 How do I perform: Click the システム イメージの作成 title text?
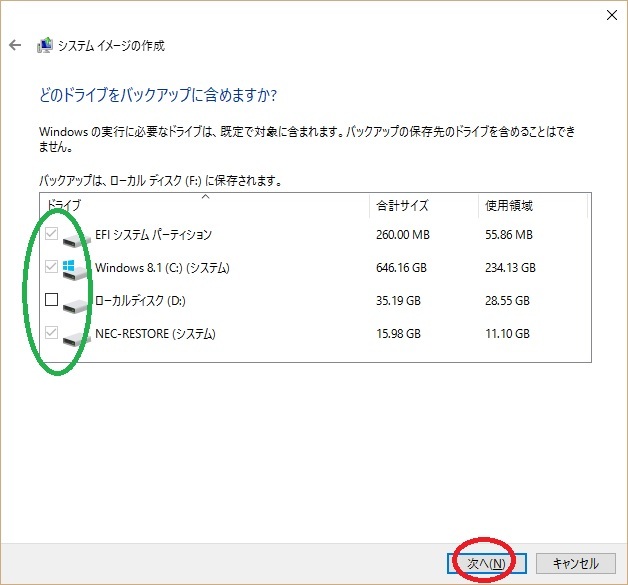click(x=111, y=46)
